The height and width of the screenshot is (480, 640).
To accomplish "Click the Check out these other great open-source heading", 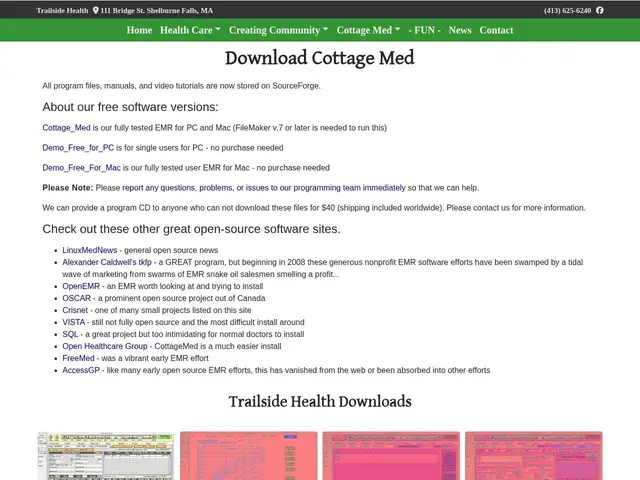I will coord(191,229).
